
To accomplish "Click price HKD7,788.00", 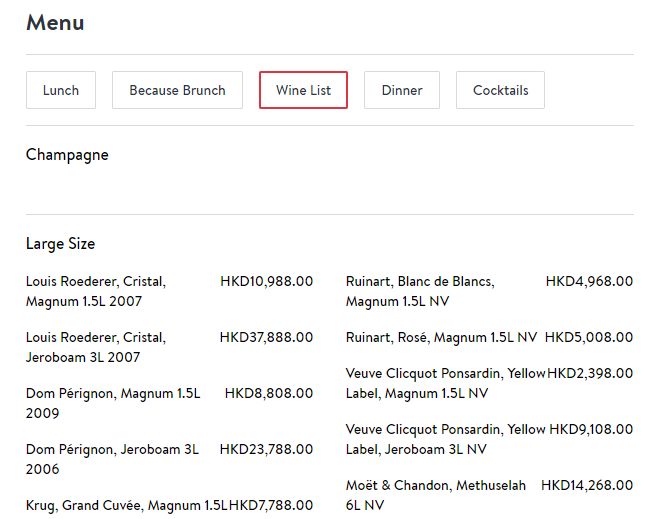I will coord(271,505).
